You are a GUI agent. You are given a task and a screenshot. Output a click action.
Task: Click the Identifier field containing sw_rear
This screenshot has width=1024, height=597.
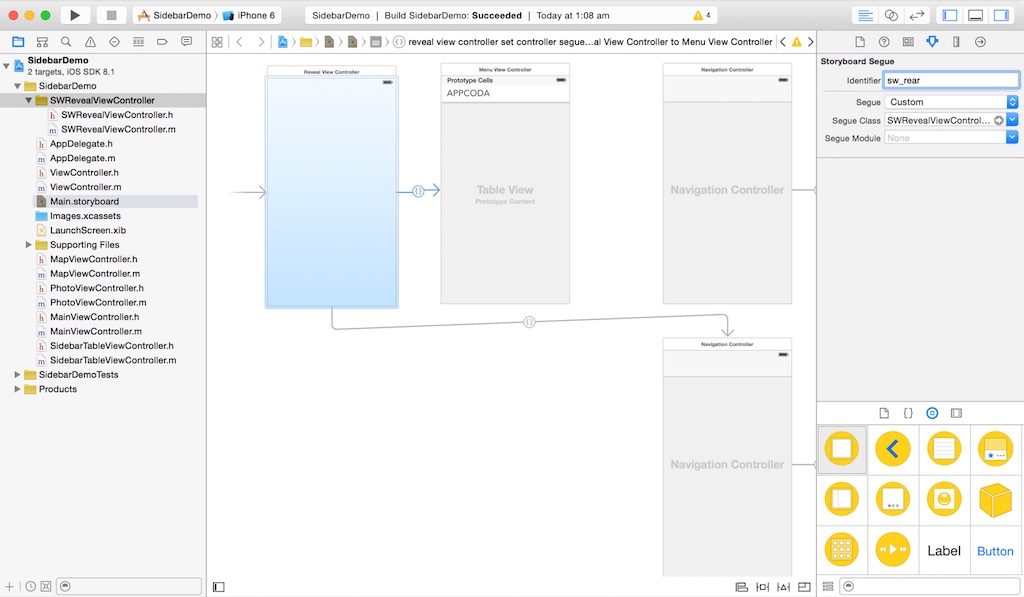click(x=950, y=80)
